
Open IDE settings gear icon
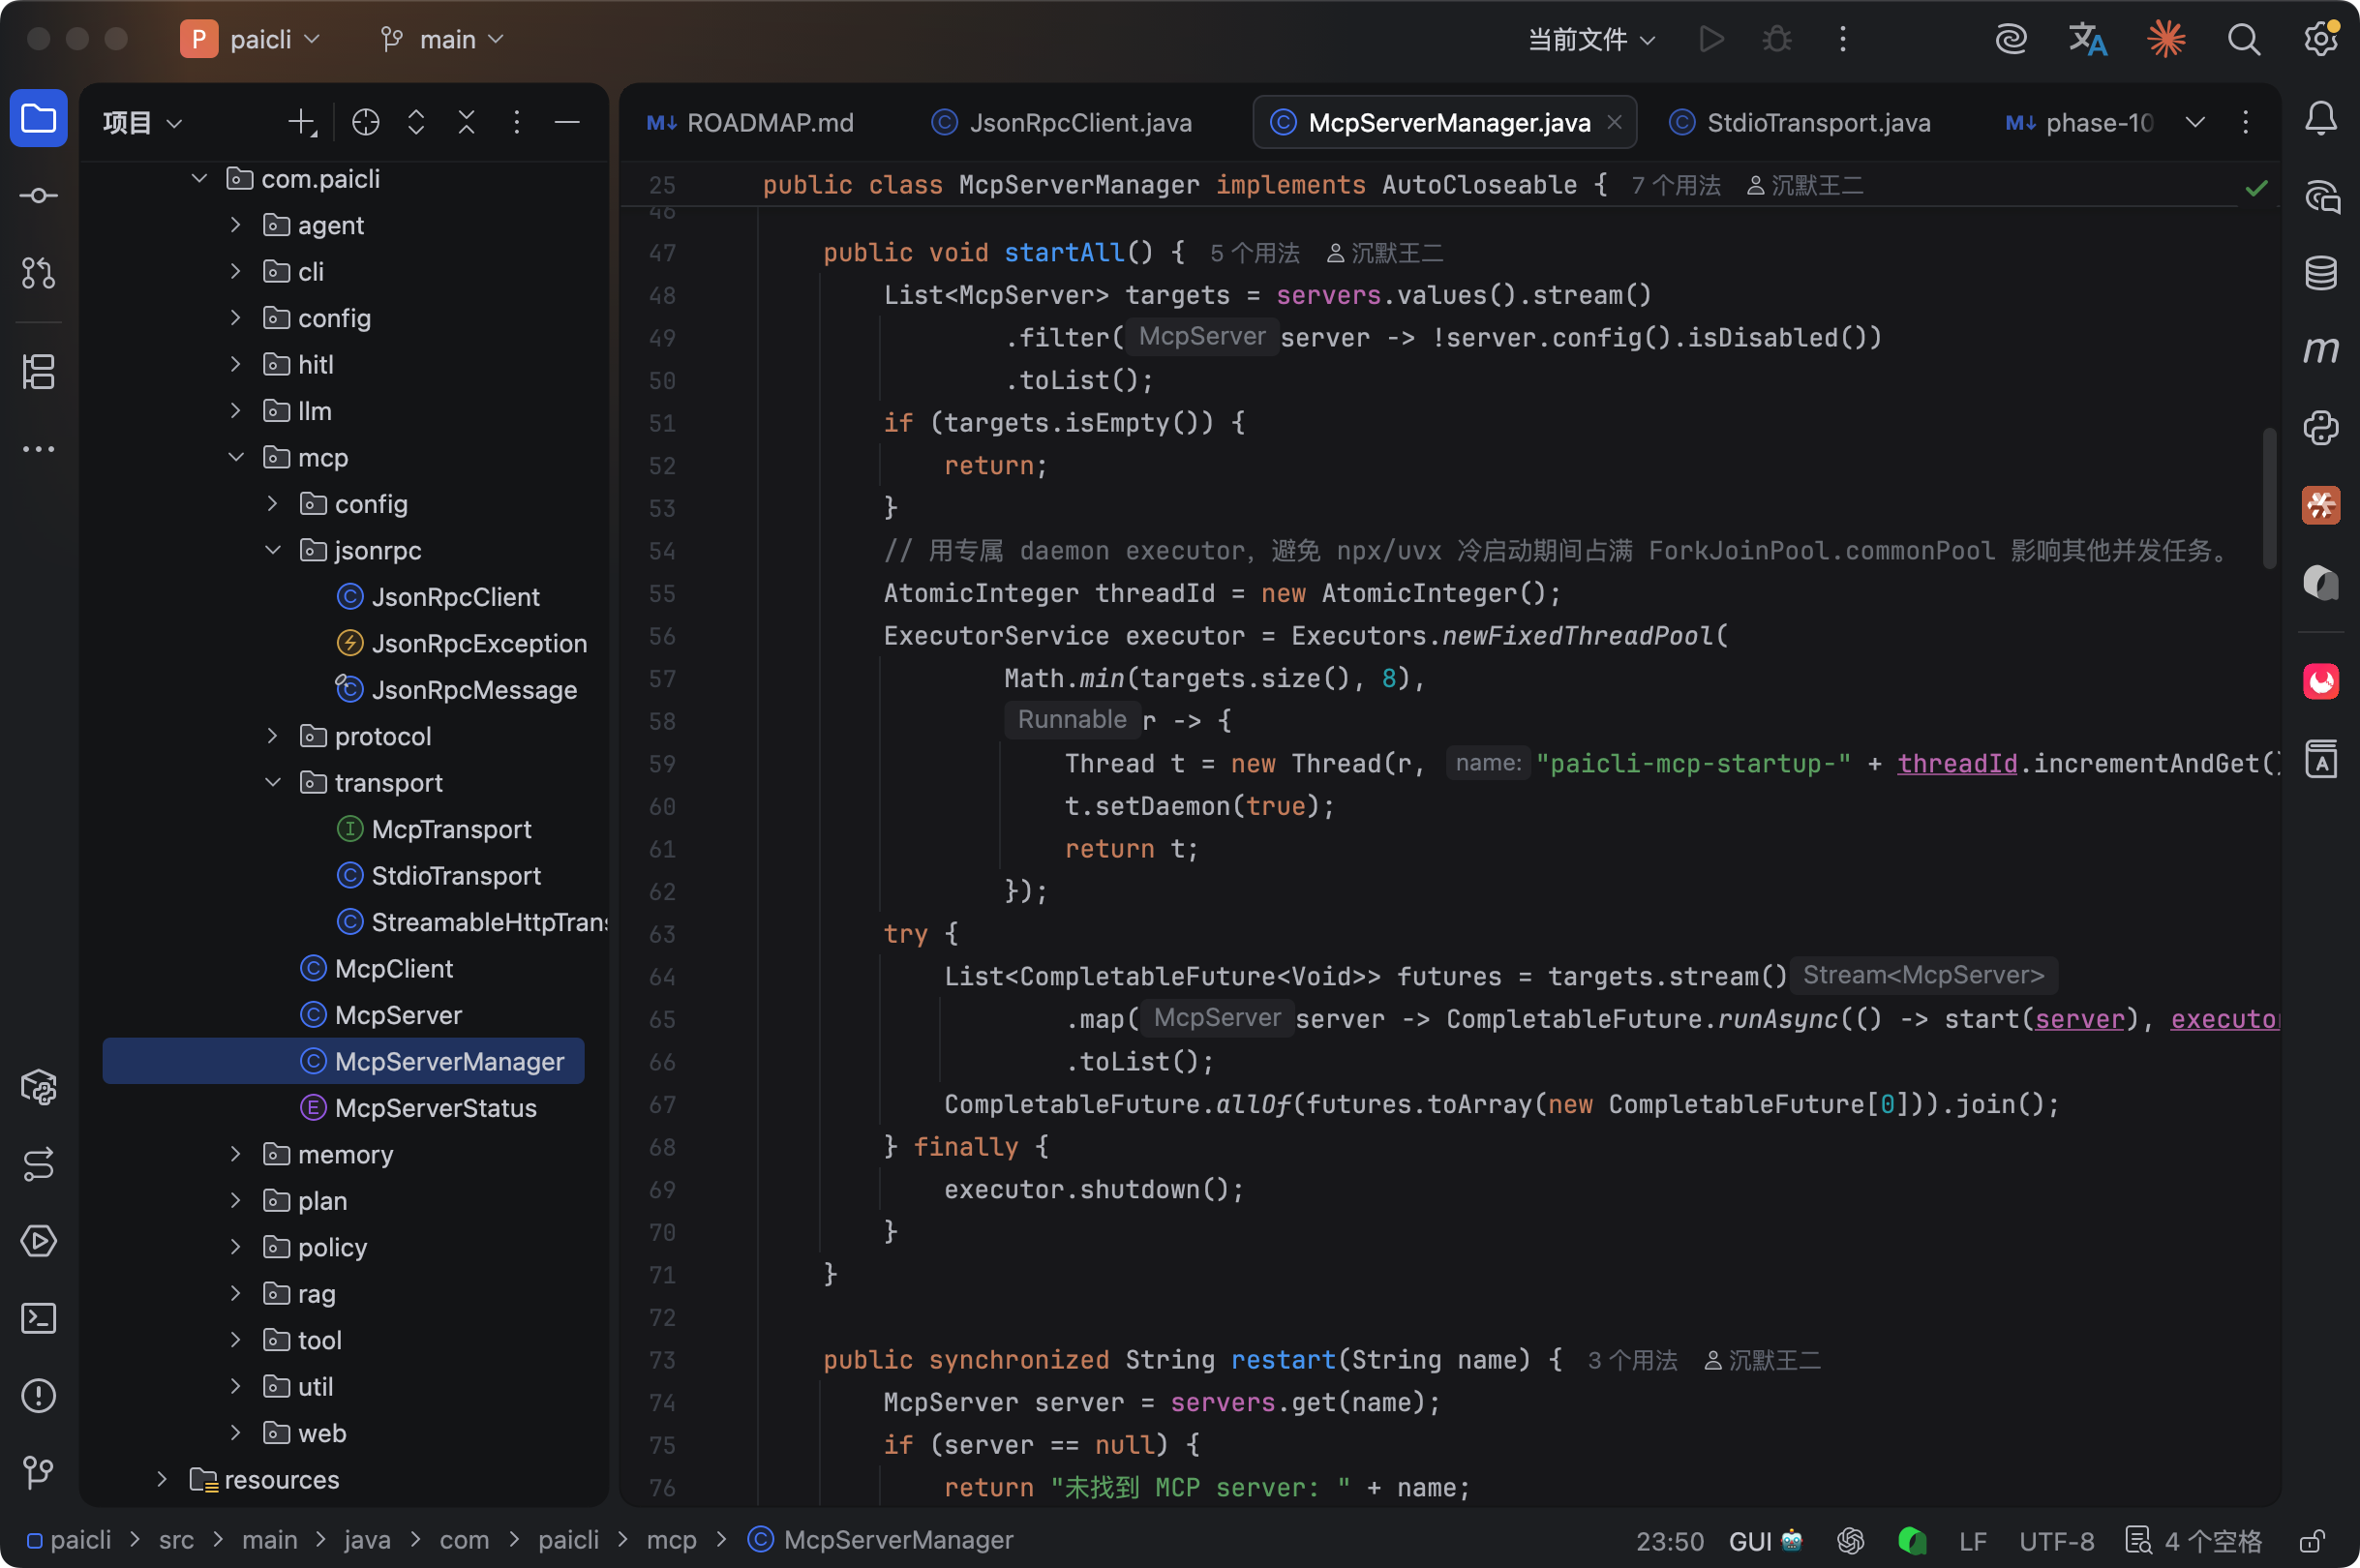click(x=2319, y=39)
